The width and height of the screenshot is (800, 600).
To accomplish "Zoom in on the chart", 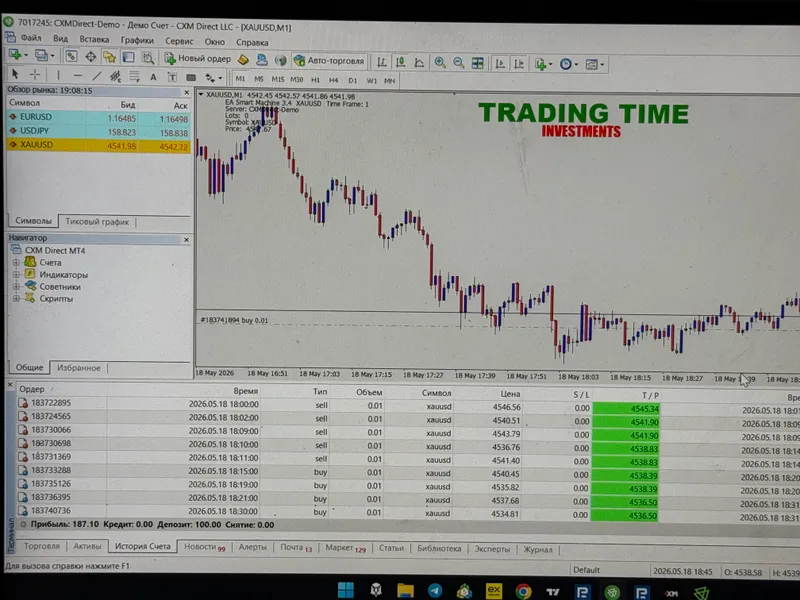I will pos(439,63).
